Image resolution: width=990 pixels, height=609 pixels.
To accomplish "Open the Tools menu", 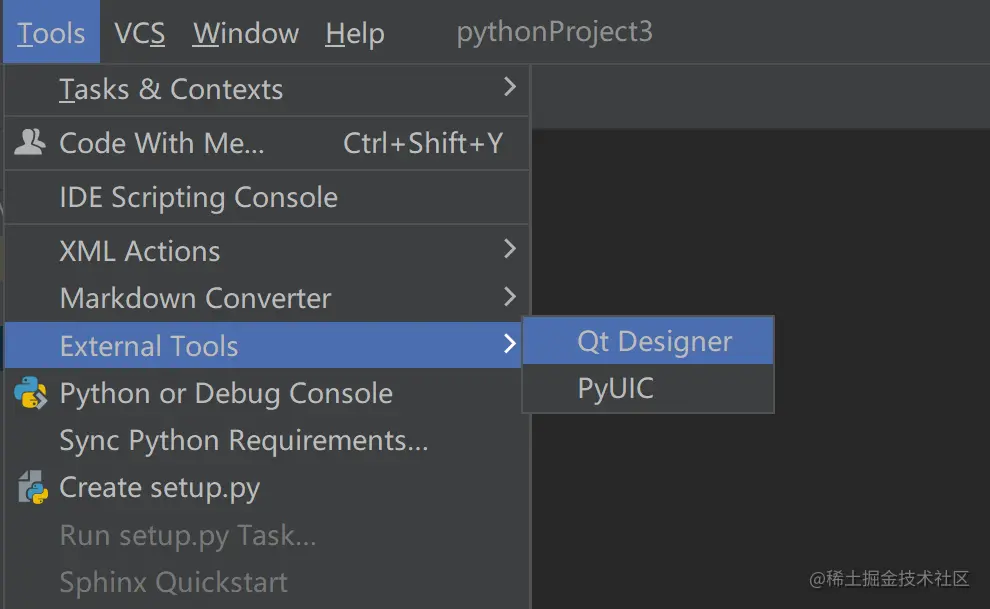I will pyautogui.click(x=51, y=33).
